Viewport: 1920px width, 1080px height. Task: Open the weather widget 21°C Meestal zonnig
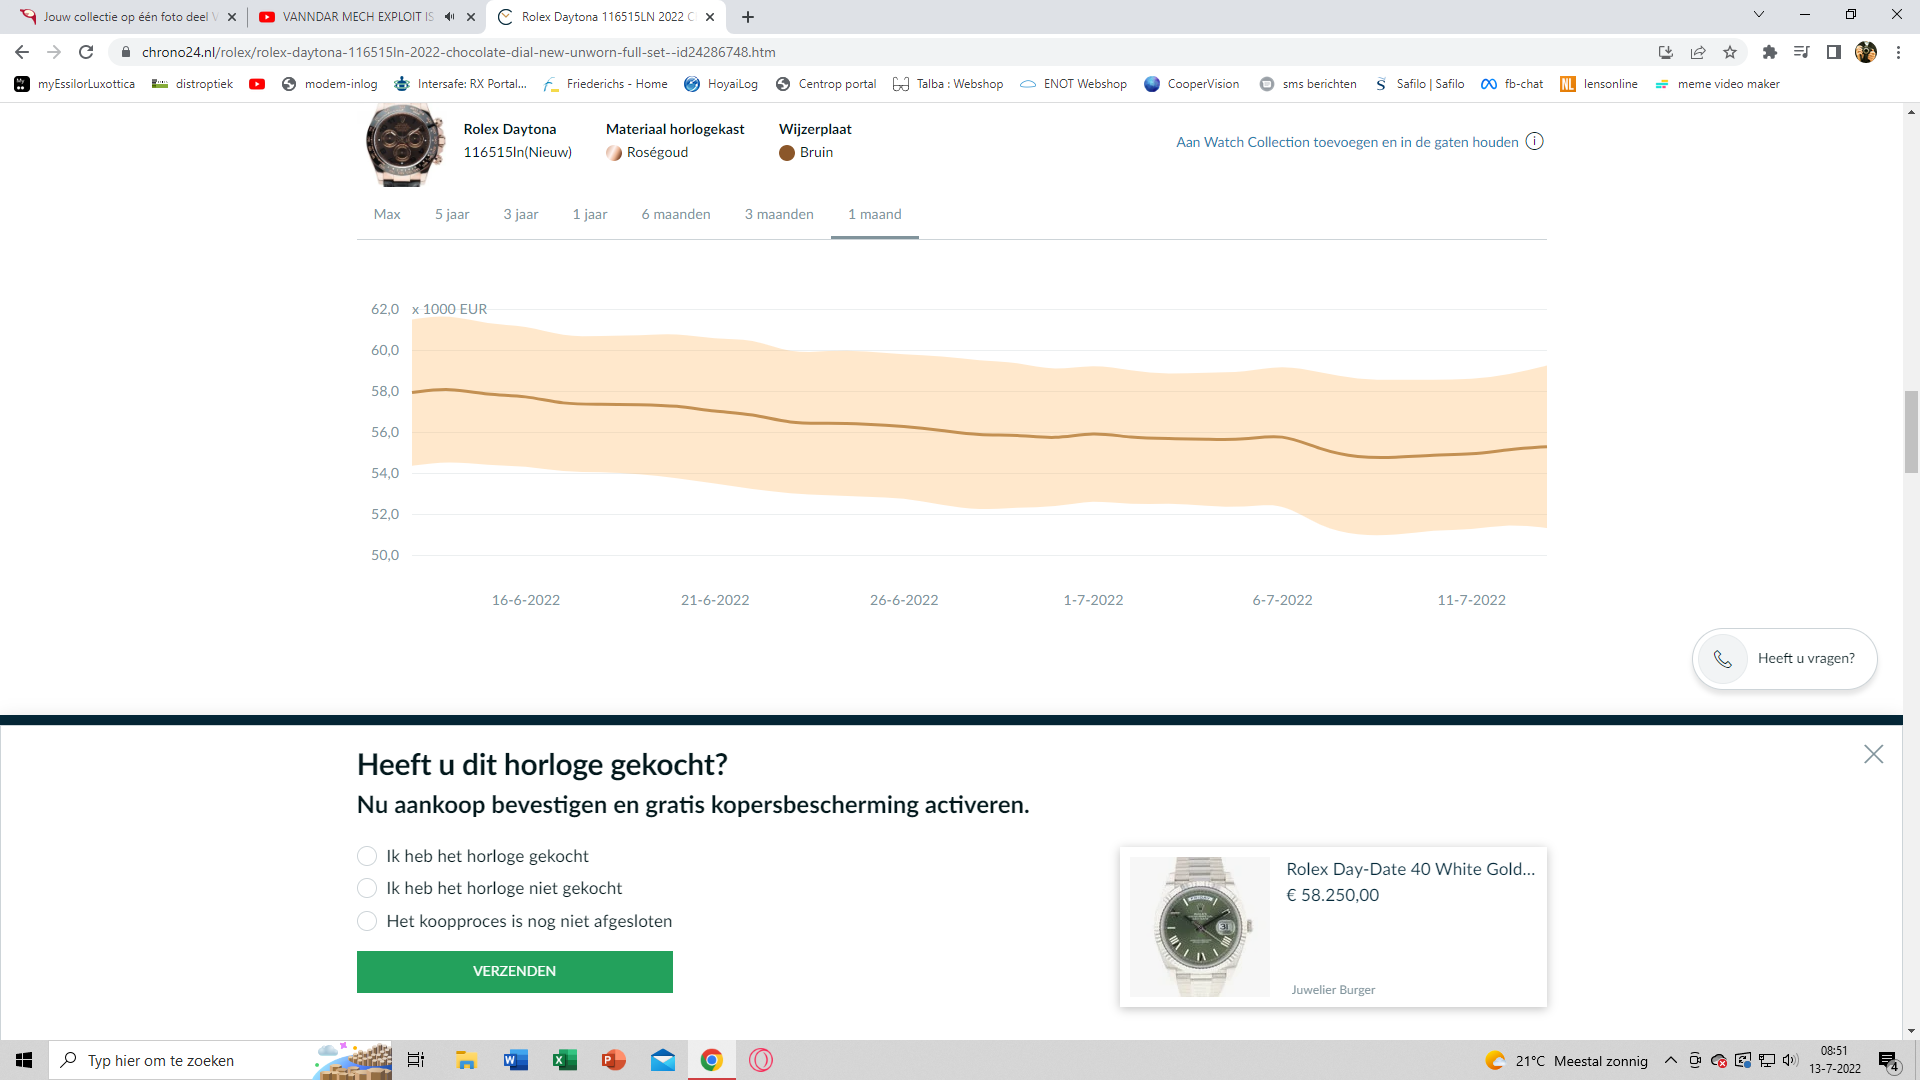click(x=1567, y=1061)
